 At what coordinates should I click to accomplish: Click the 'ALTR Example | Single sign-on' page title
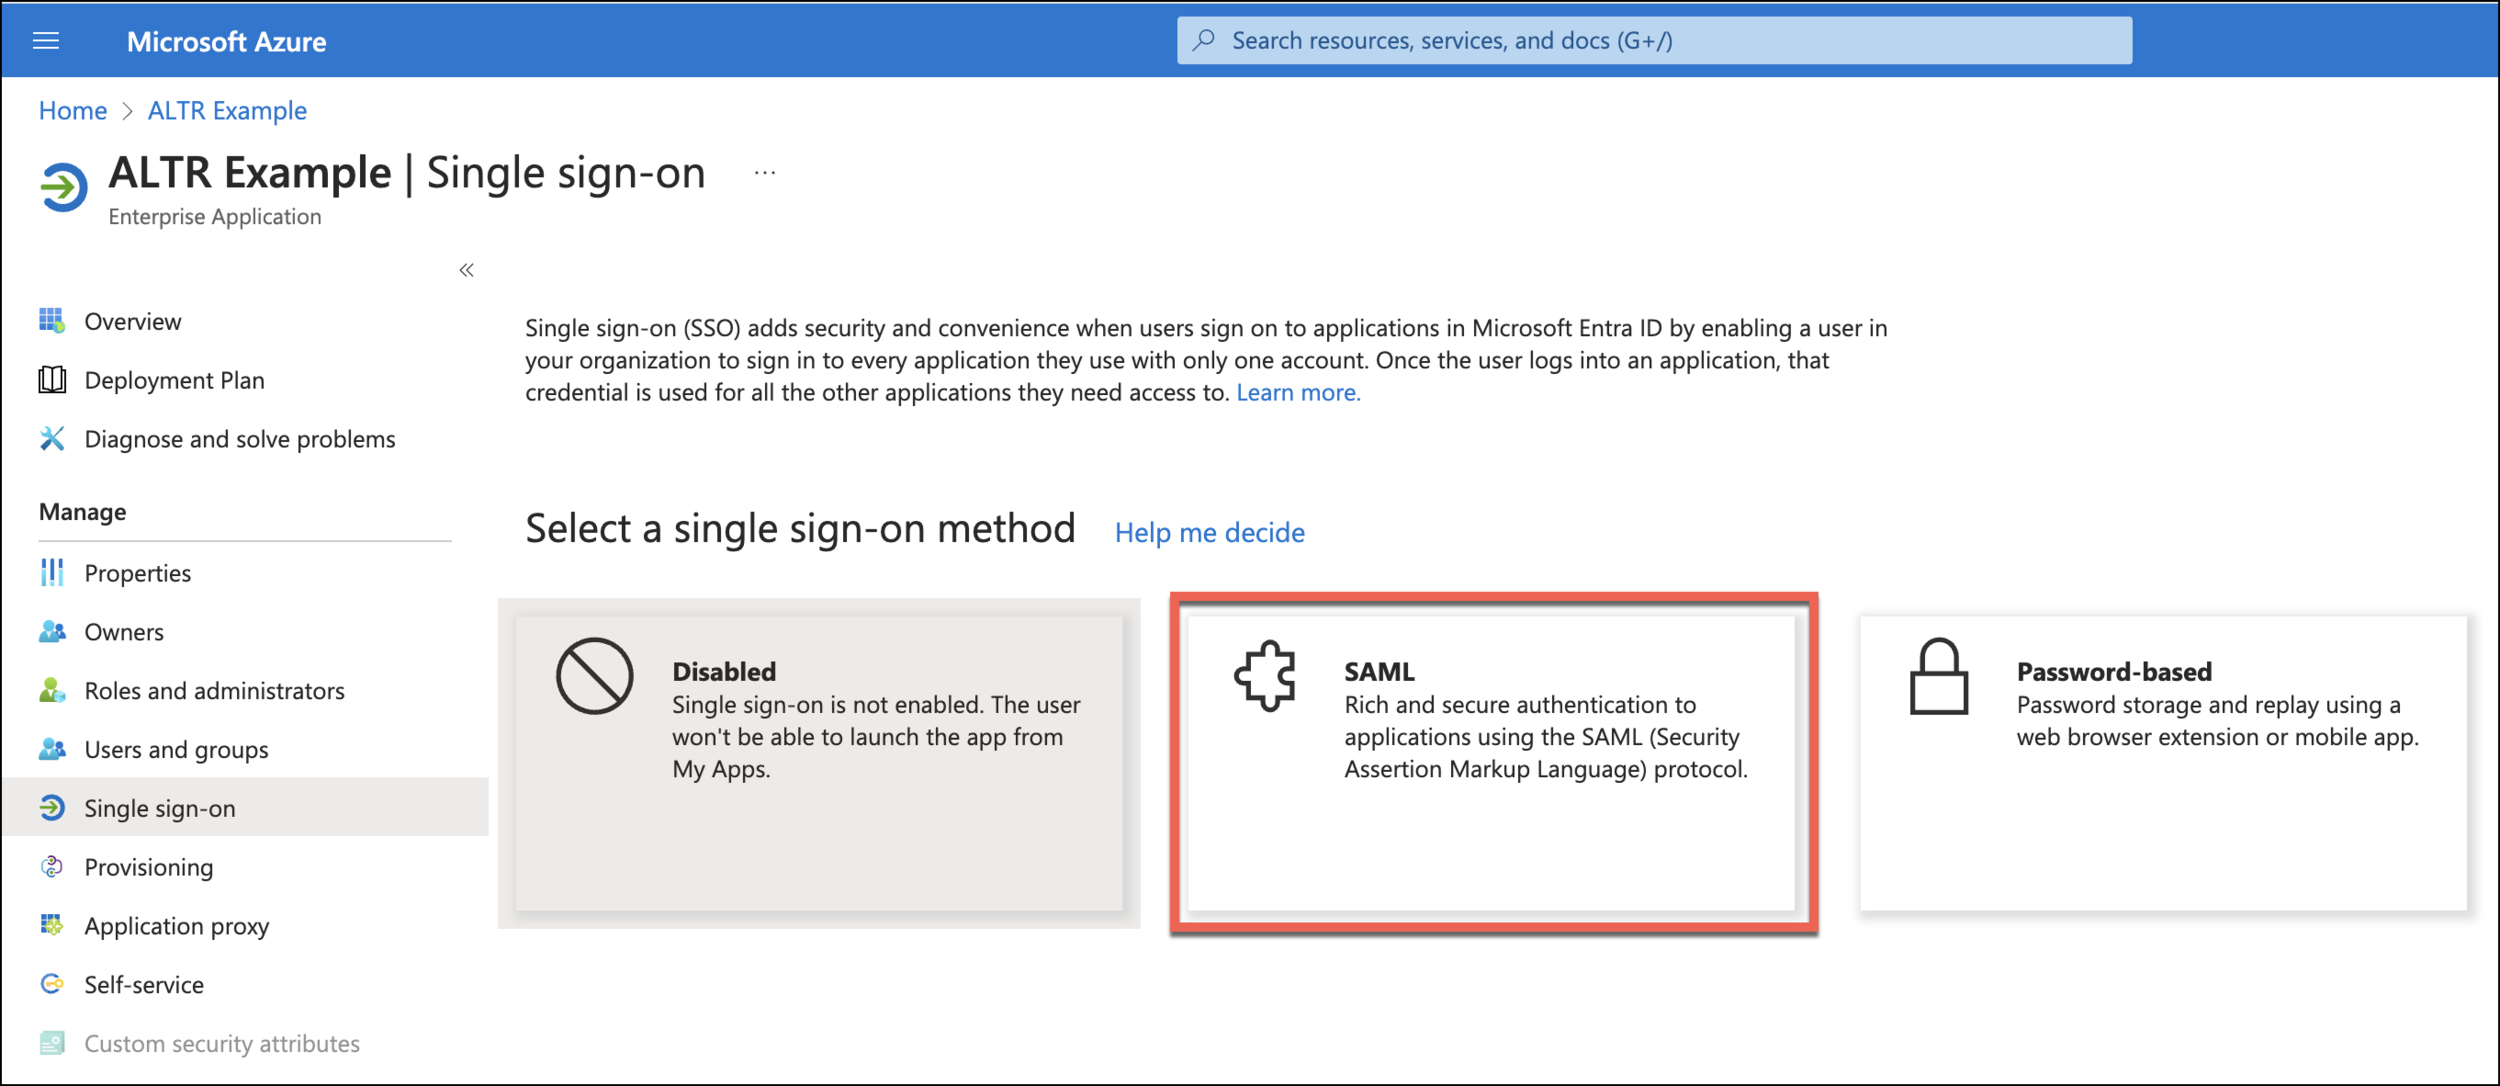coord(407,173)
